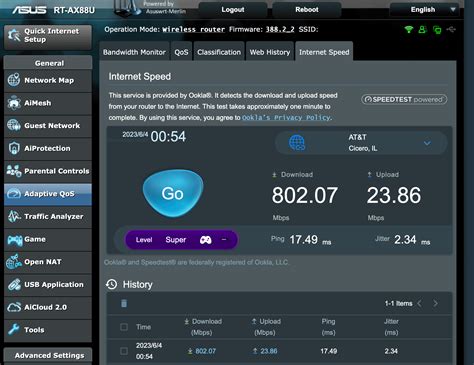Click firmware version 388.2_2 link

(x=280, y=29)
